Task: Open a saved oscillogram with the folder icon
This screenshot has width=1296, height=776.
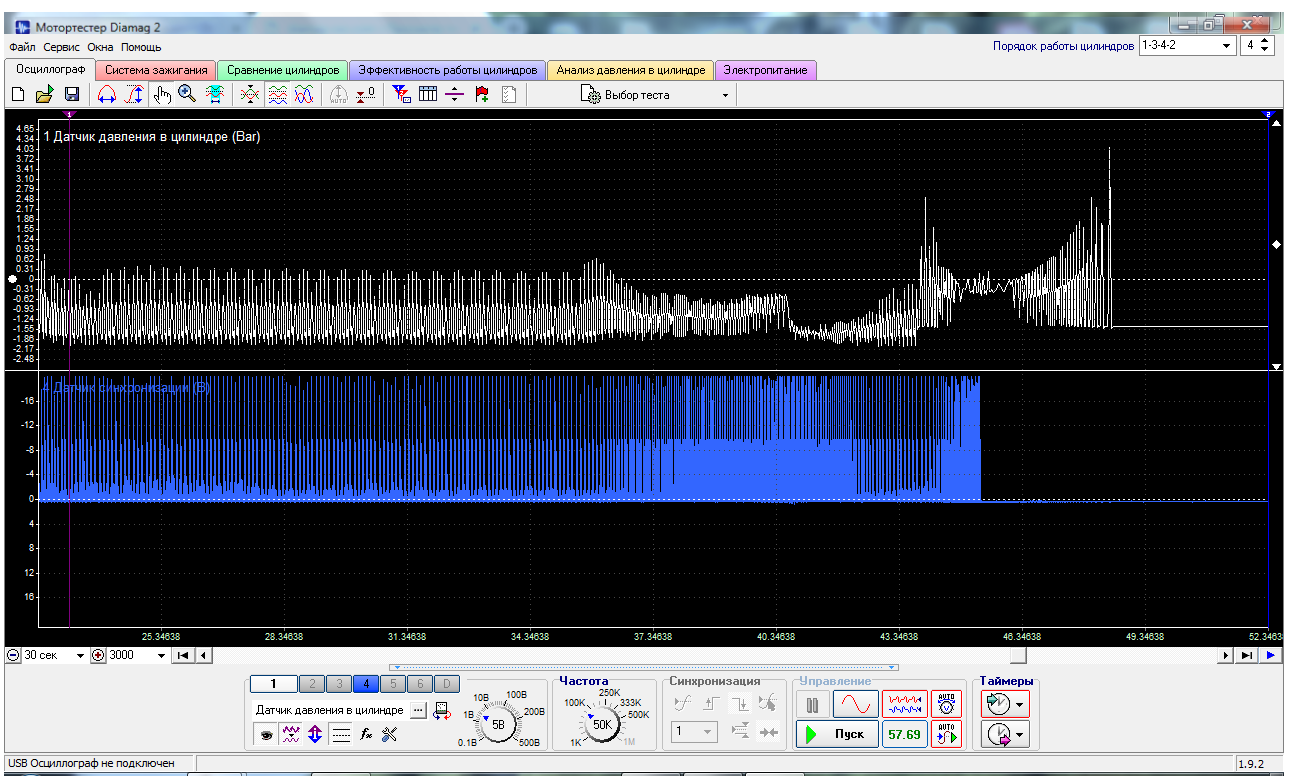Action: pyautogui.click(x=44, y=94)
